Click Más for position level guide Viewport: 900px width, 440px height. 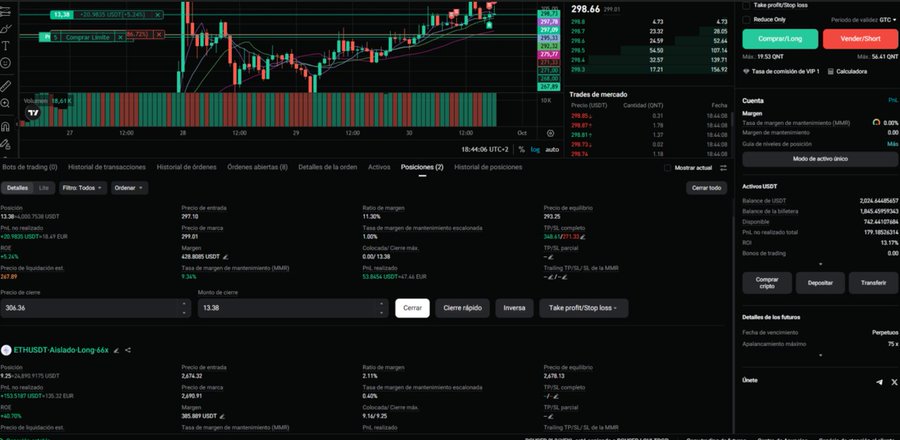click(893, 144)
